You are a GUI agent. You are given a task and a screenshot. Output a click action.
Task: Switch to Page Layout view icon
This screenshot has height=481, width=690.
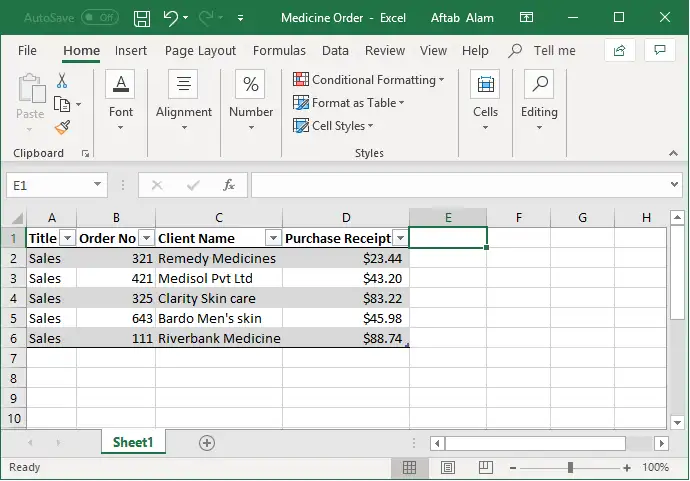448,467
